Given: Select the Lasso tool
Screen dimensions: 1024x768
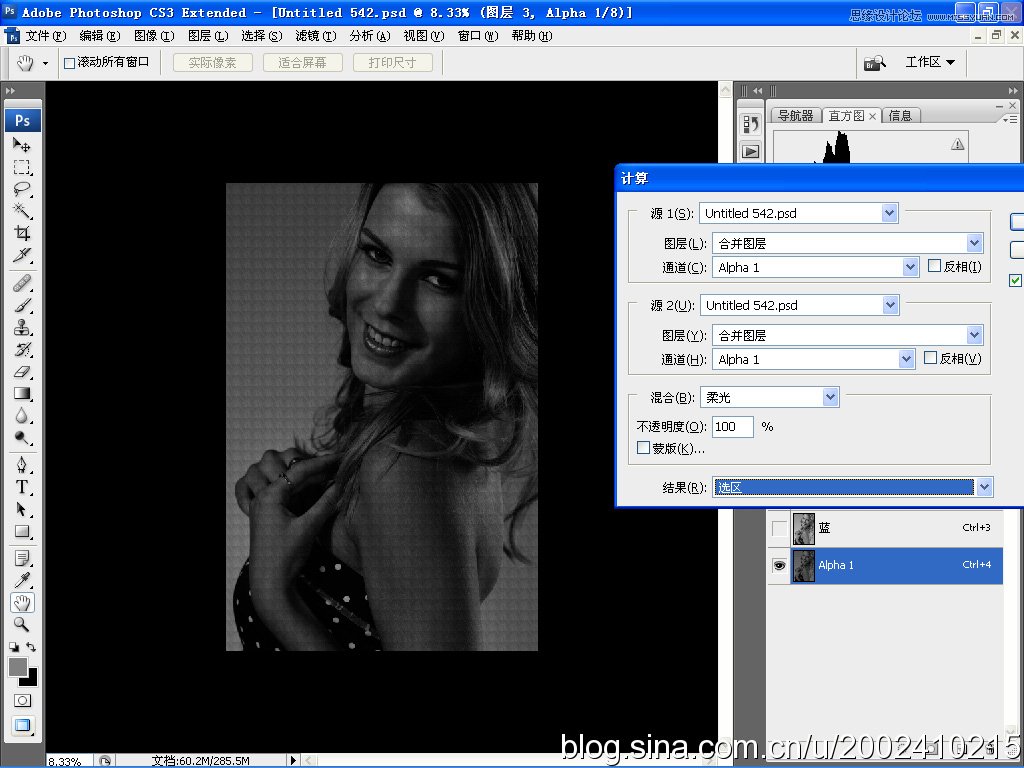Looking at the screenshot, I should pos(22,189).
